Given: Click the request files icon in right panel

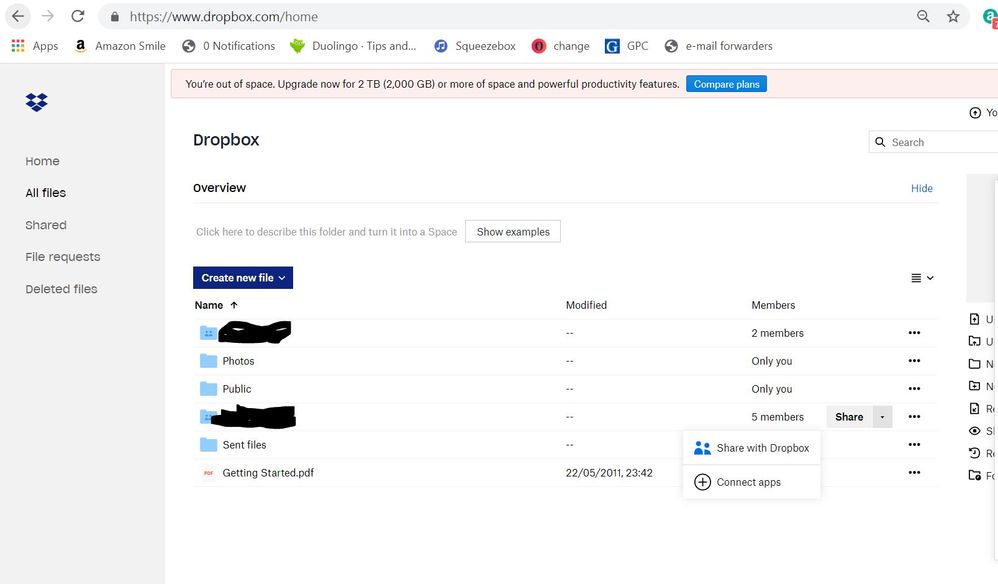Looking at the screenshot, I should (974, 408).
